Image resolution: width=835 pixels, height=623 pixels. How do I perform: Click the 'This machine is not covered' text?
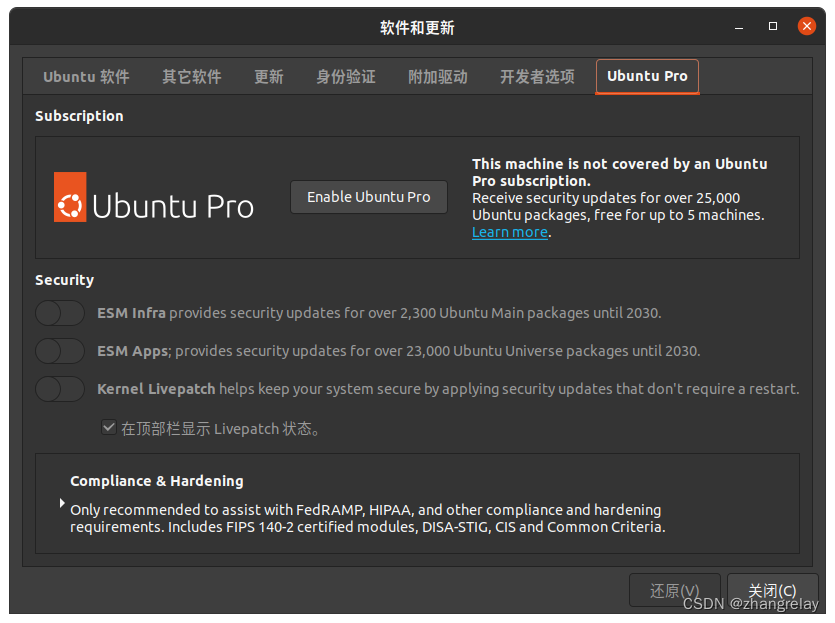(x=619, y=173)
